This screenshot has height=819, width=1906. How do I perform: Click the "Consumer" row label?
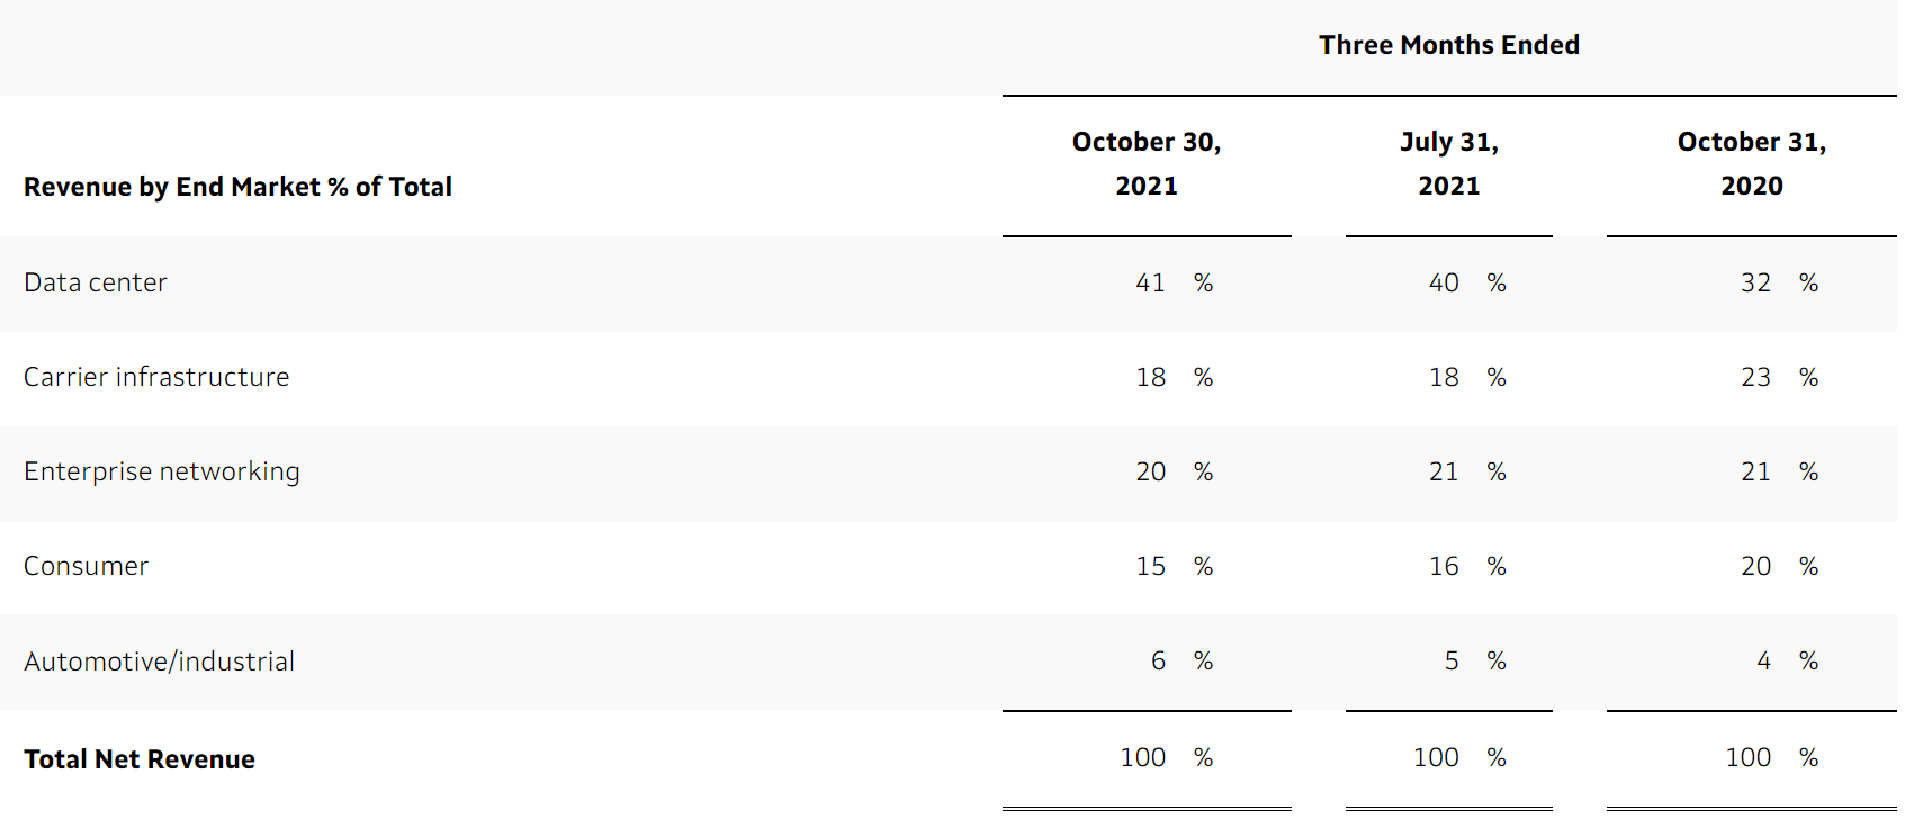pyautogui.click(x=86, y=566)
